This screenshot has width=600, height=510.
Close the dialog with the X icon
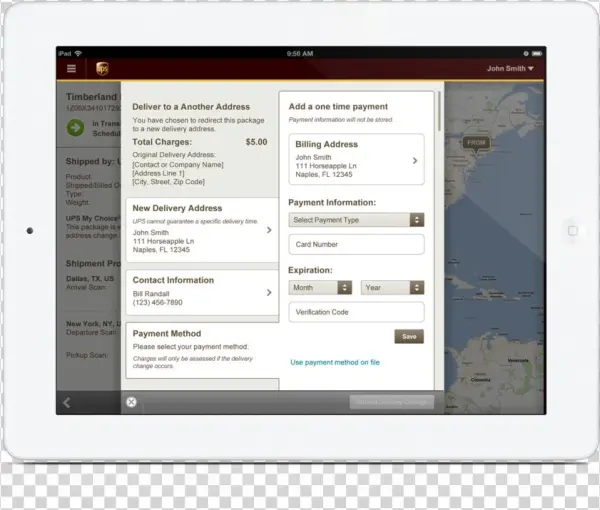tap(131, 402)
